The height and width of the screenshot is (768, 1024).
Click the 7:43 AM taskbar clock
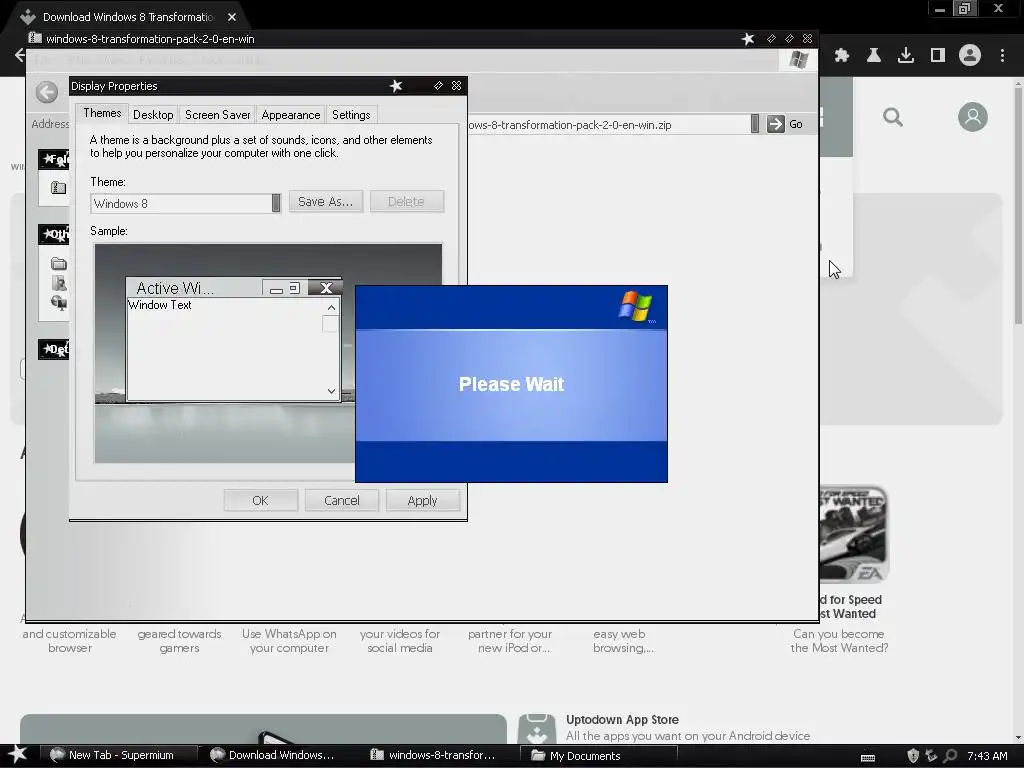click(x=987, y=756)
